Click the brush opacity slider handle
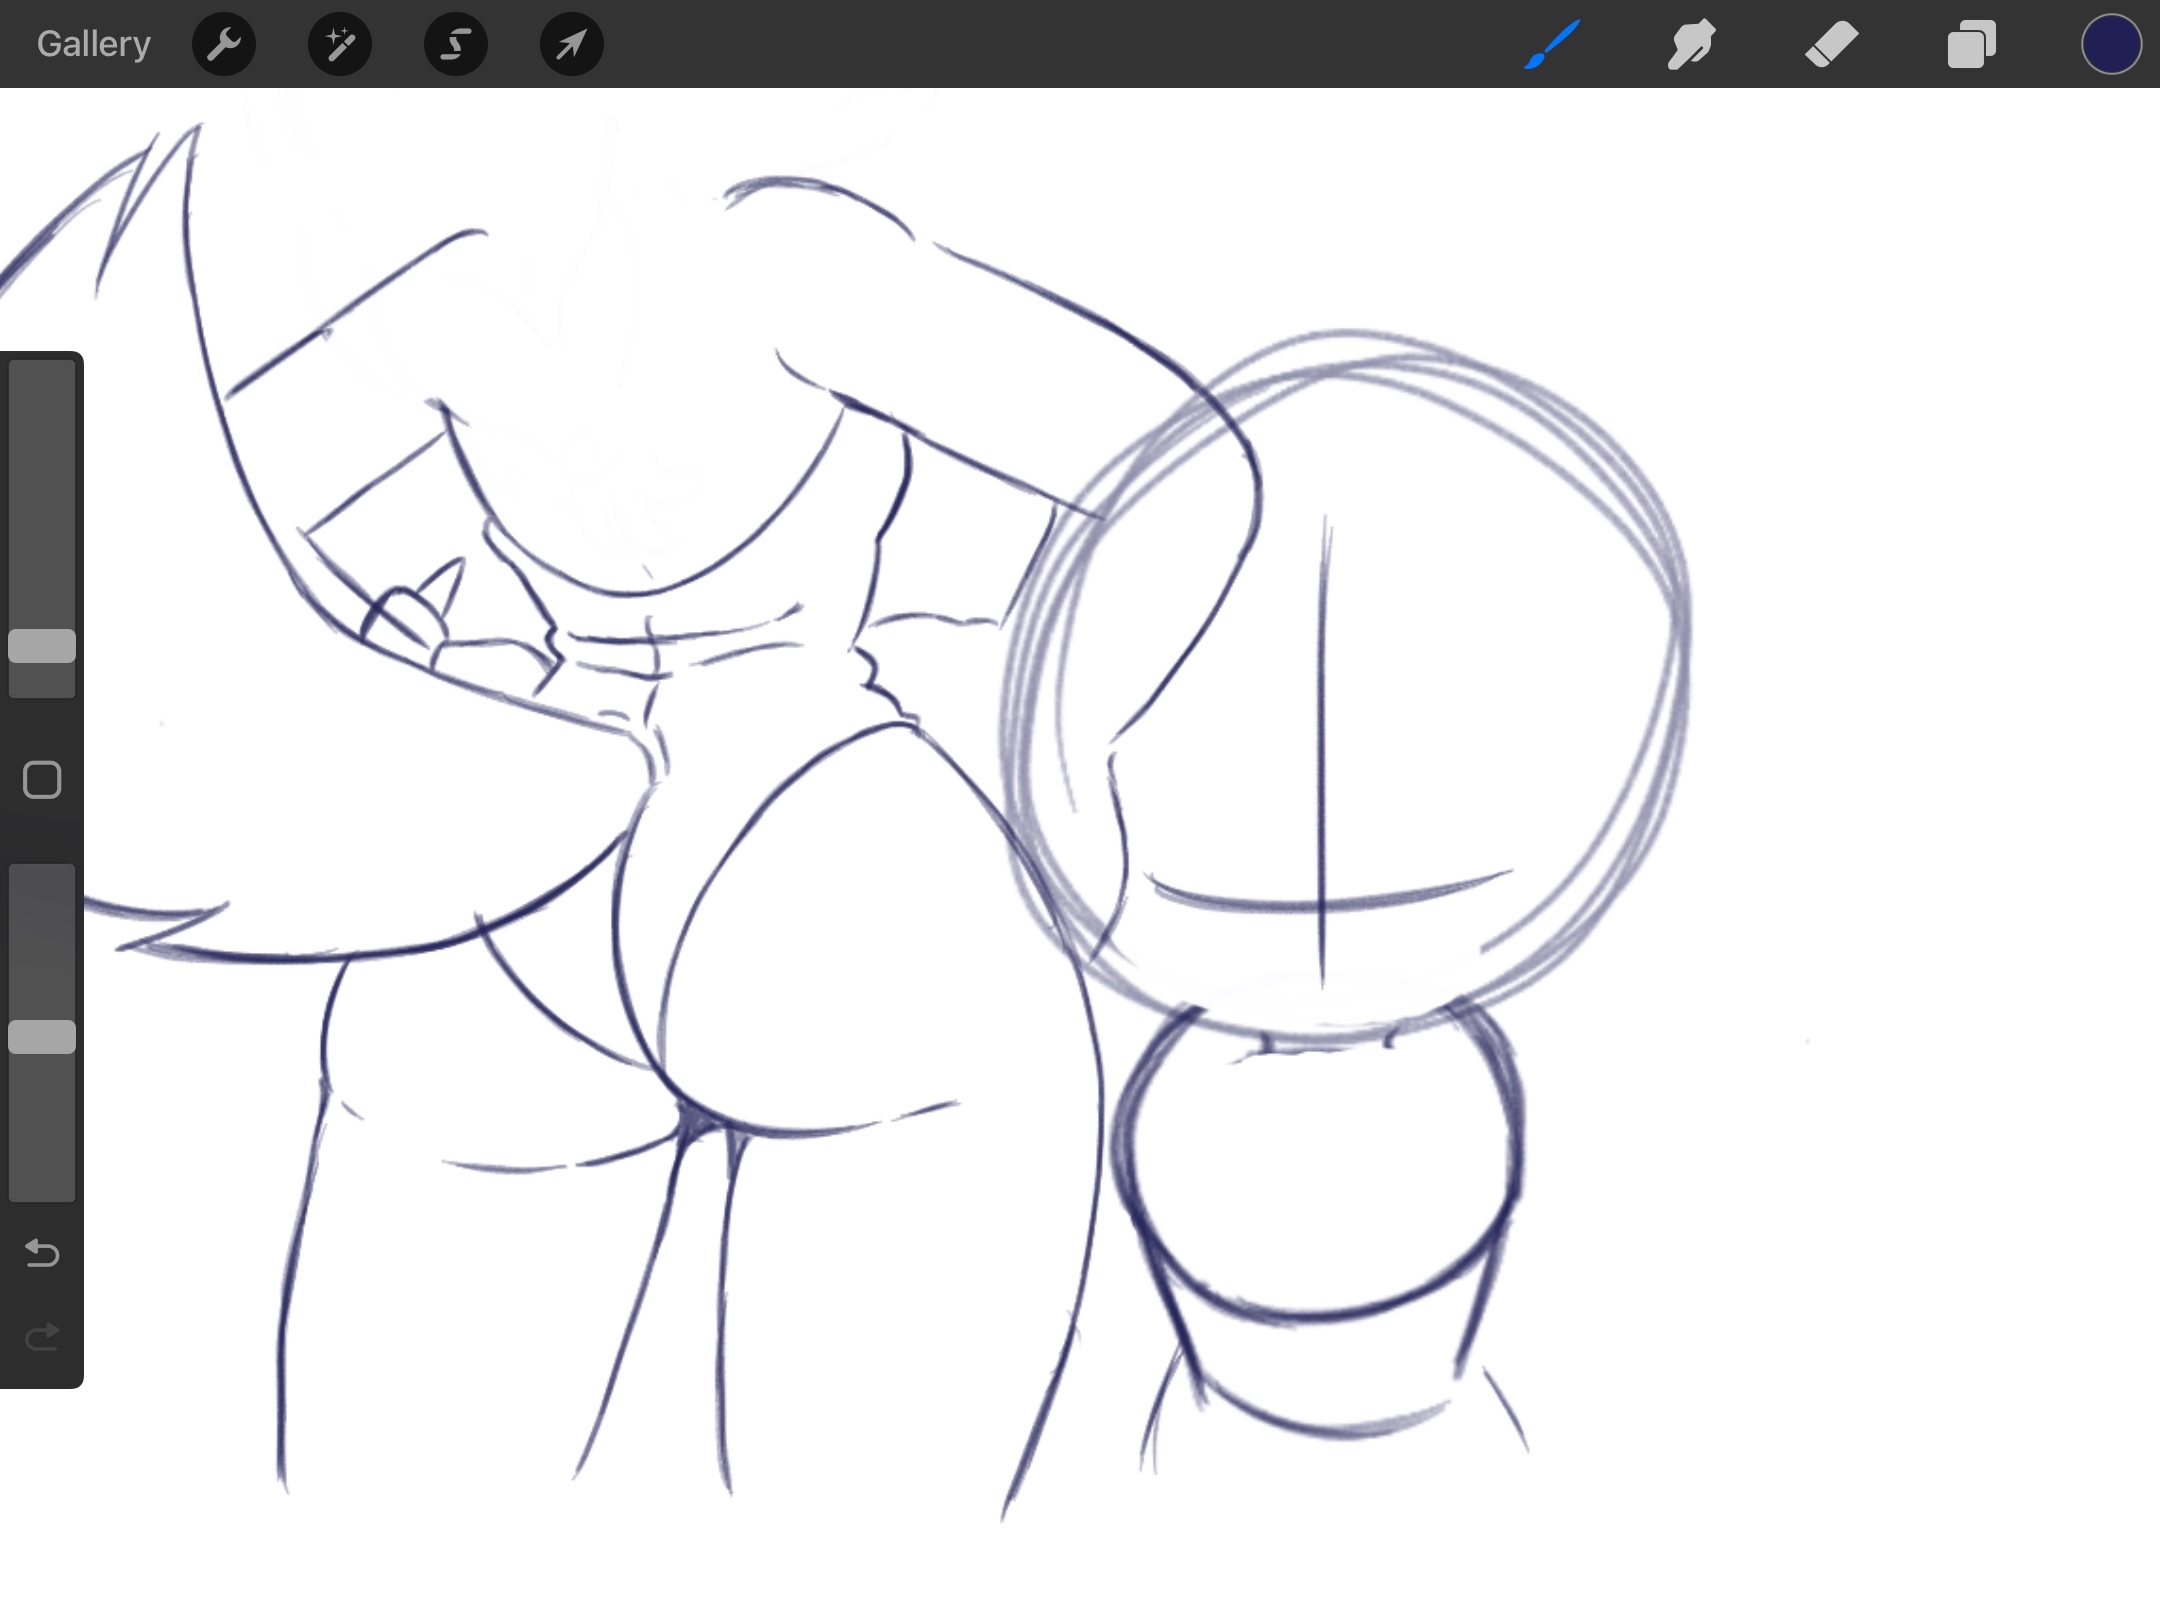2160x1620 pixels. click(x=42, y=1037)
